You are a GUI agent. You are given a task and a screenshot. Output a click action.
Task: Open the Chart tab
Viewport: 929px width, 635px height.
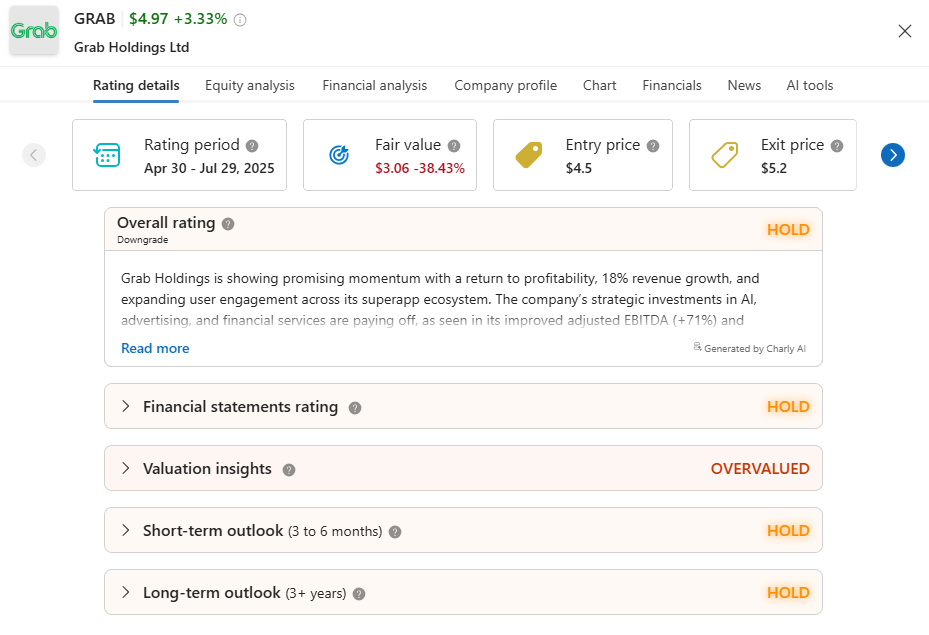tap(600, 85)
